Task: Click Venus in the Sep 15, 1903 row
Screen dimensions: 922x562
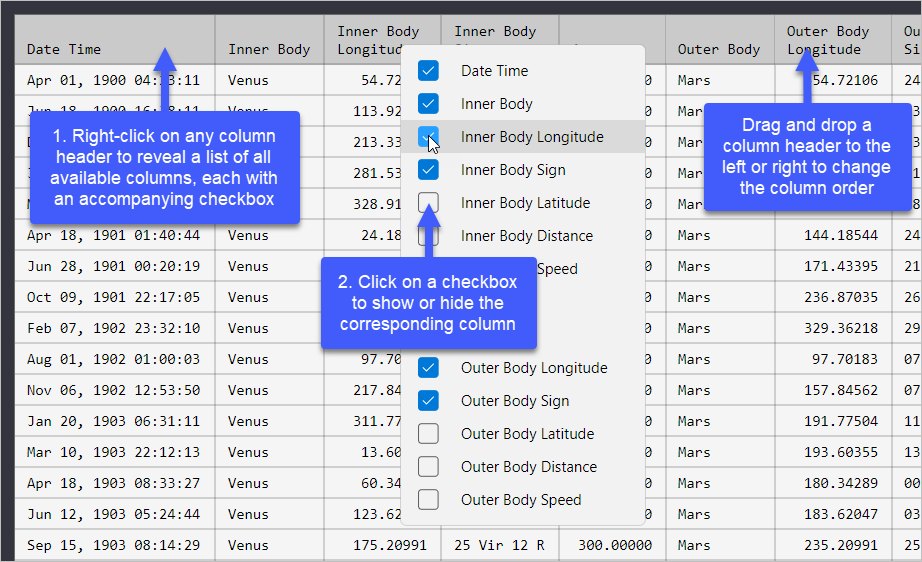Action: [248, 545]
